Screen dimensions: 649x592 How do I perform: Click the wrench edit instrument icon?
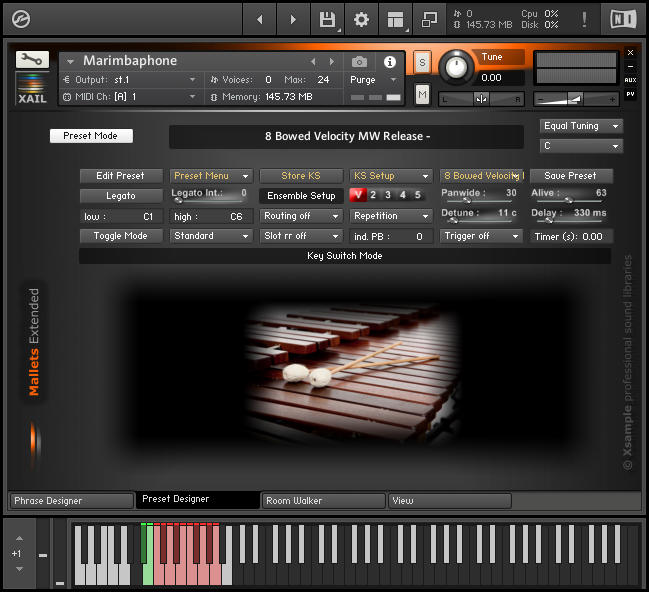tap(32, 59)
